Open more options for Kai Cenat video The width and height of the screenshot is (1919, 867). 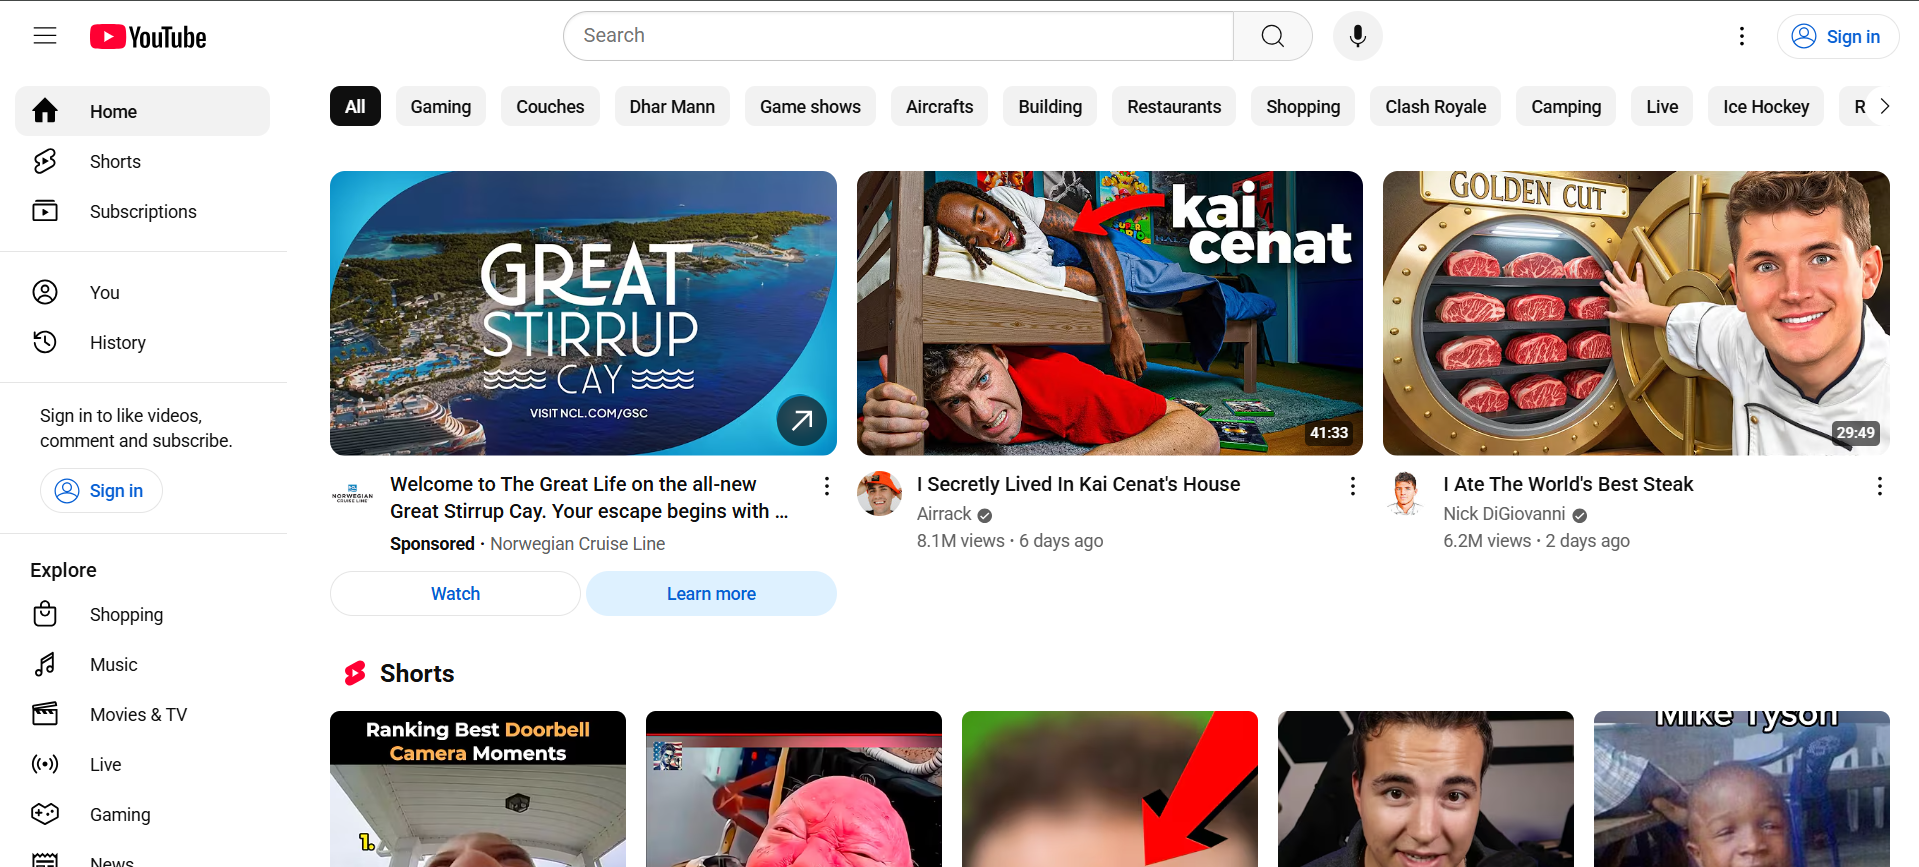(x=1352, y=486)
